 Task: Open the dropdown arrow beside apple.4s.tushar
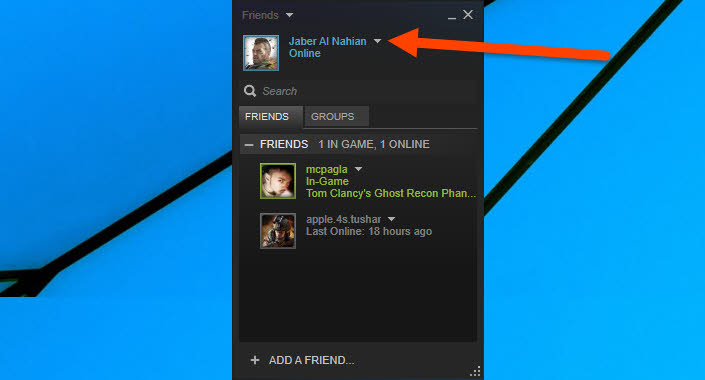392,219
